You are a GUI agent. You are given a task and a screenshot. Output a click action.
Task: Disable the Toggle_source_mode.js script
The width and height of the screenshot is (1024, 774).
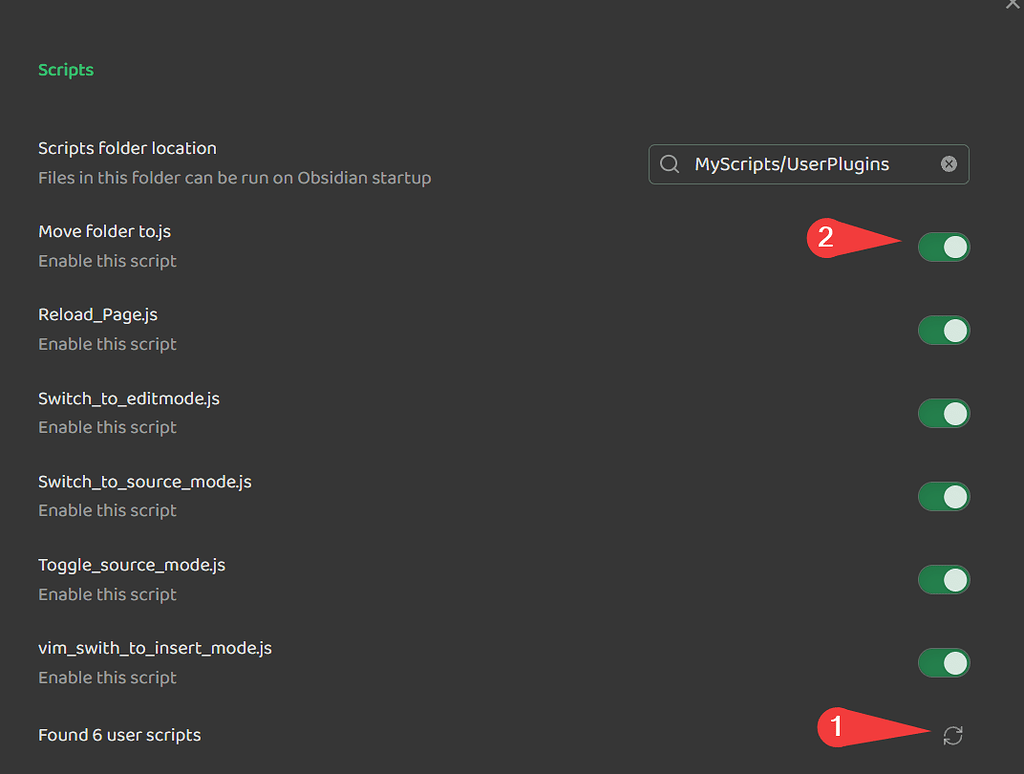click(x=943, y=579)
